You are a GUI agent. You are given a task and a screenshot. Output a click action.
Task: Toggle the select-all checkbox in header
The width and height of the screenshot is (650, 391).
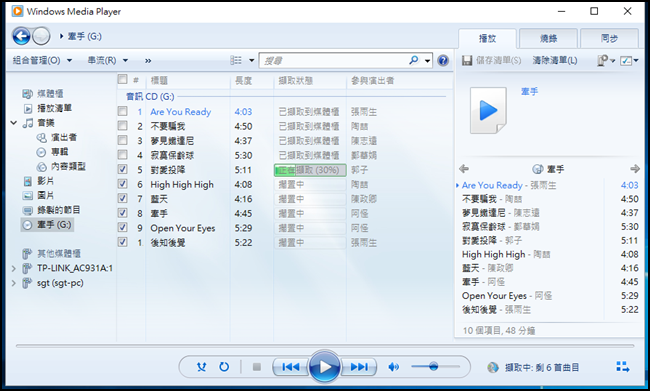click(122, 79)
